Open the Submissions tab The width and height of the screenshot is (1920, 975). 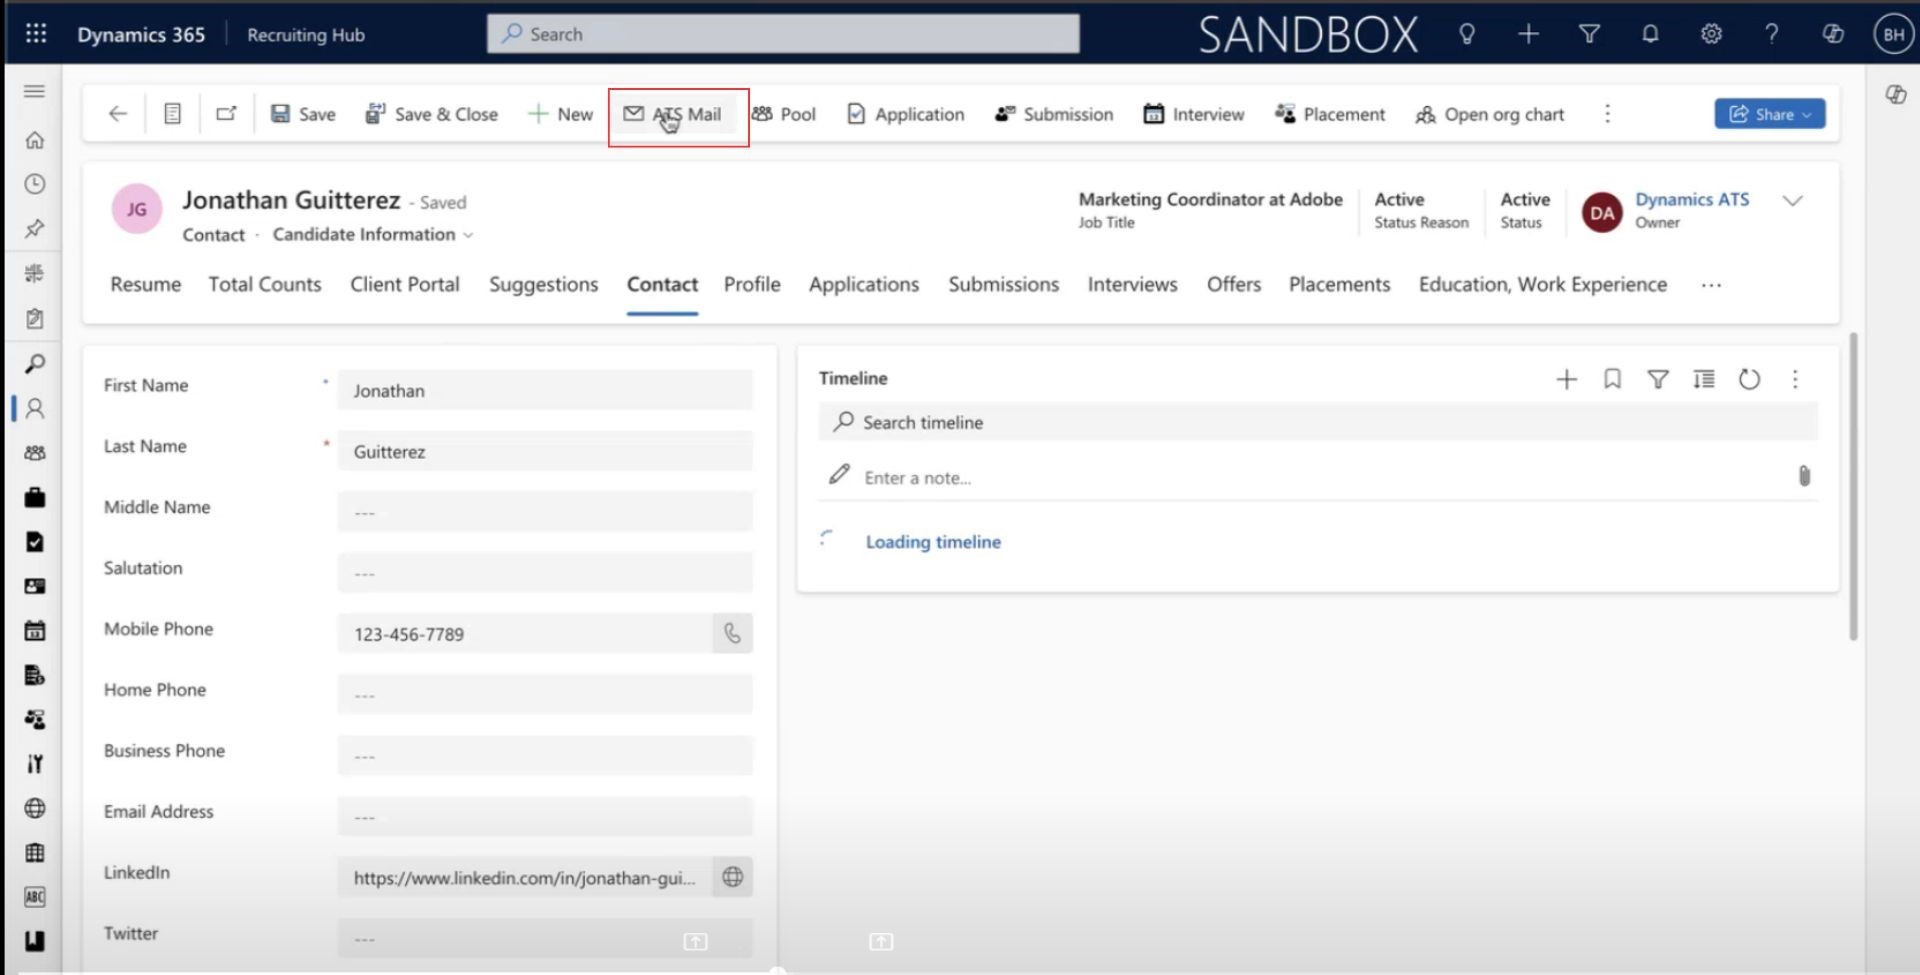tap(1004, 285)
